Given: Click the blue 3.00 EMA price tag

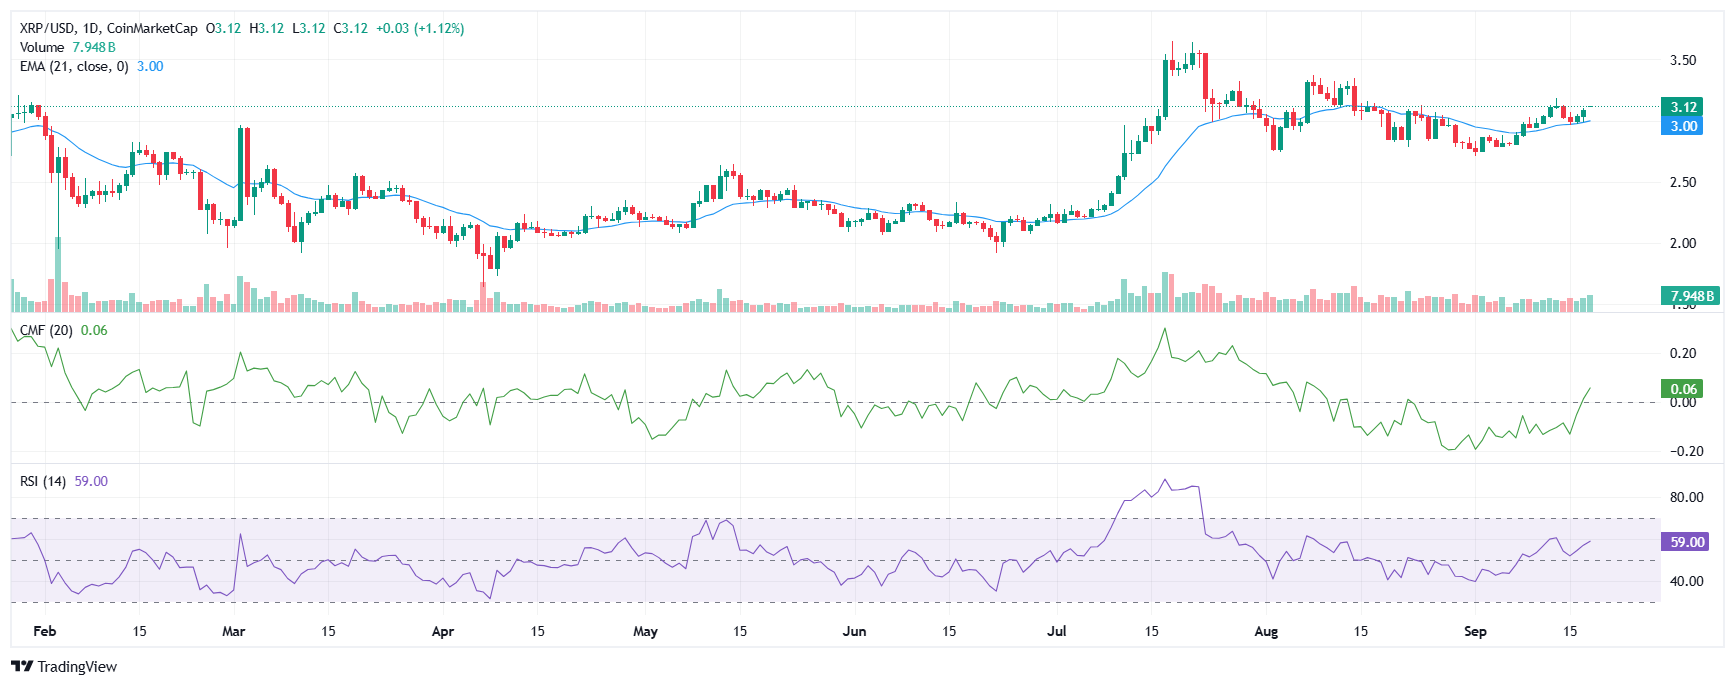Looking at the screenshot, I should coord(1683,126).
